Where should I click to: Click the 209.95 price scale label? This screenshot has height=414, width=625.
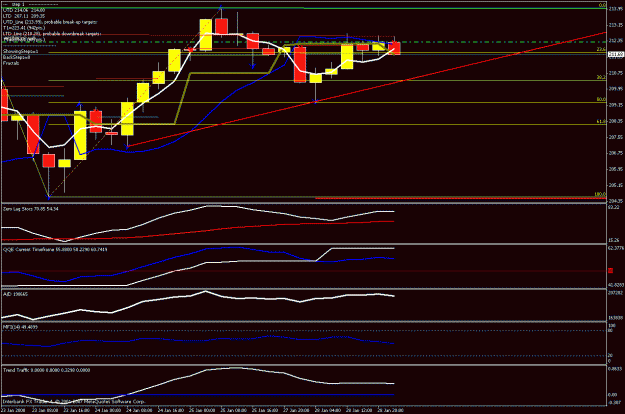(x=616, y=89)
